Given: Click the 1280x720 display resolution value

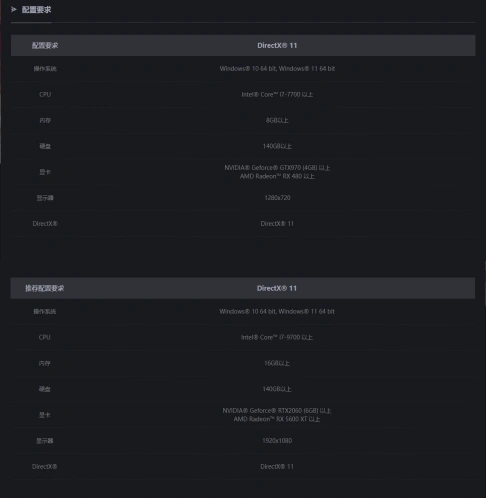Looking at the screenshot, I should coord(277,198).
